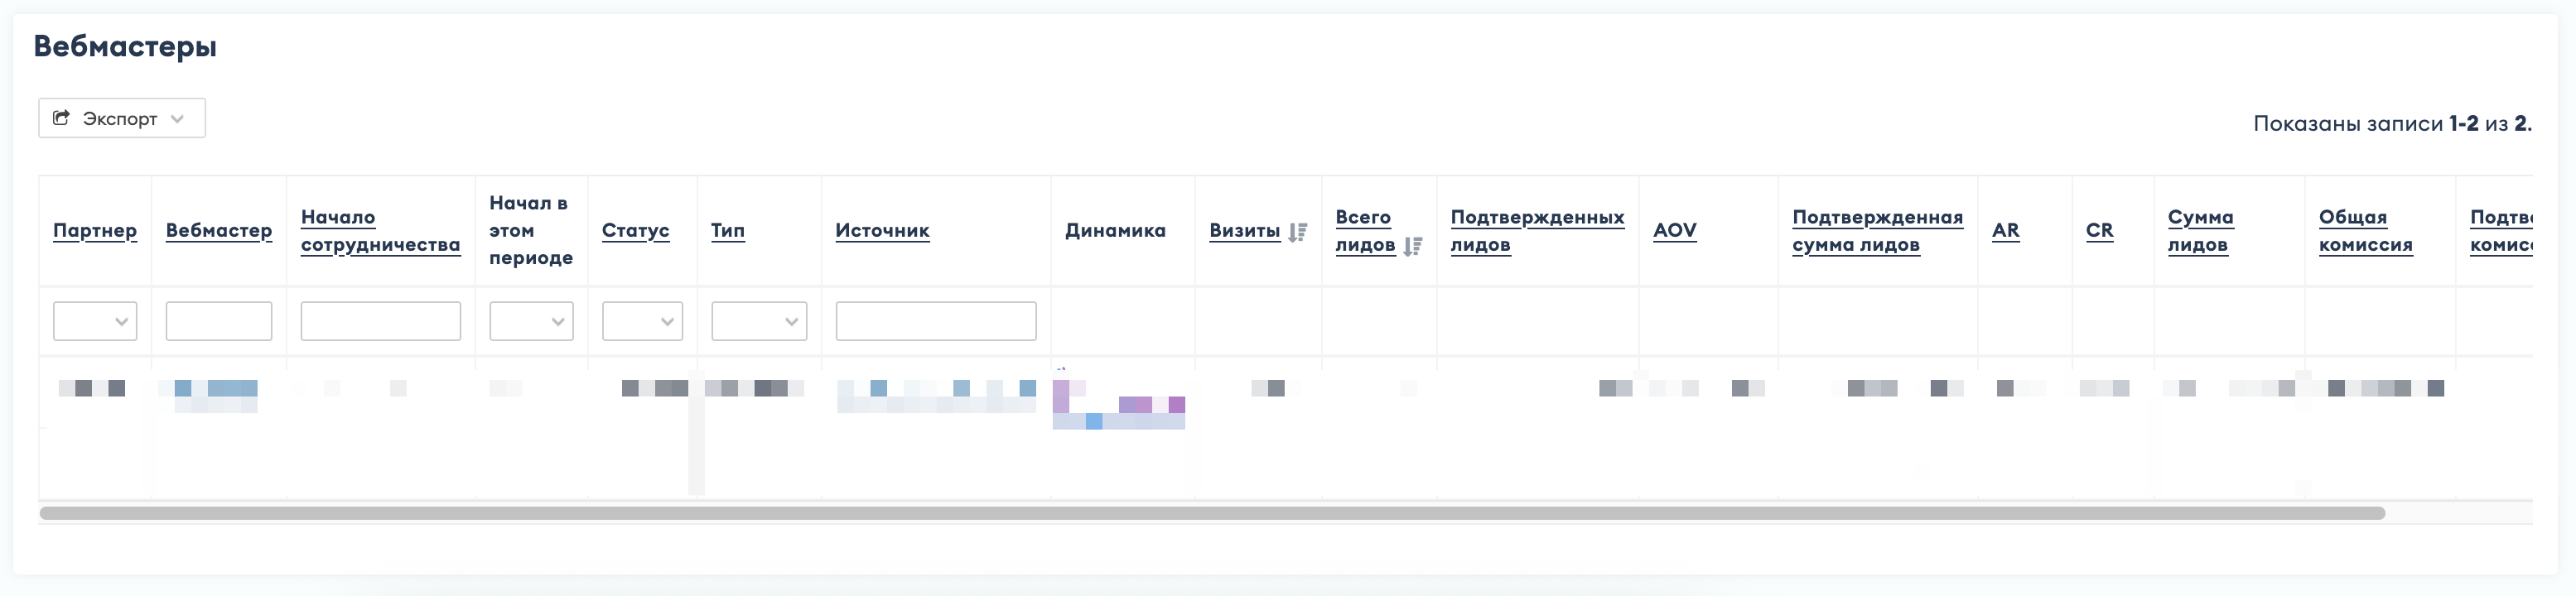Click the sort icon next to Визиты
Image resolution: width=2576 pixels, height=596 pixels.
coord(1298,232)
